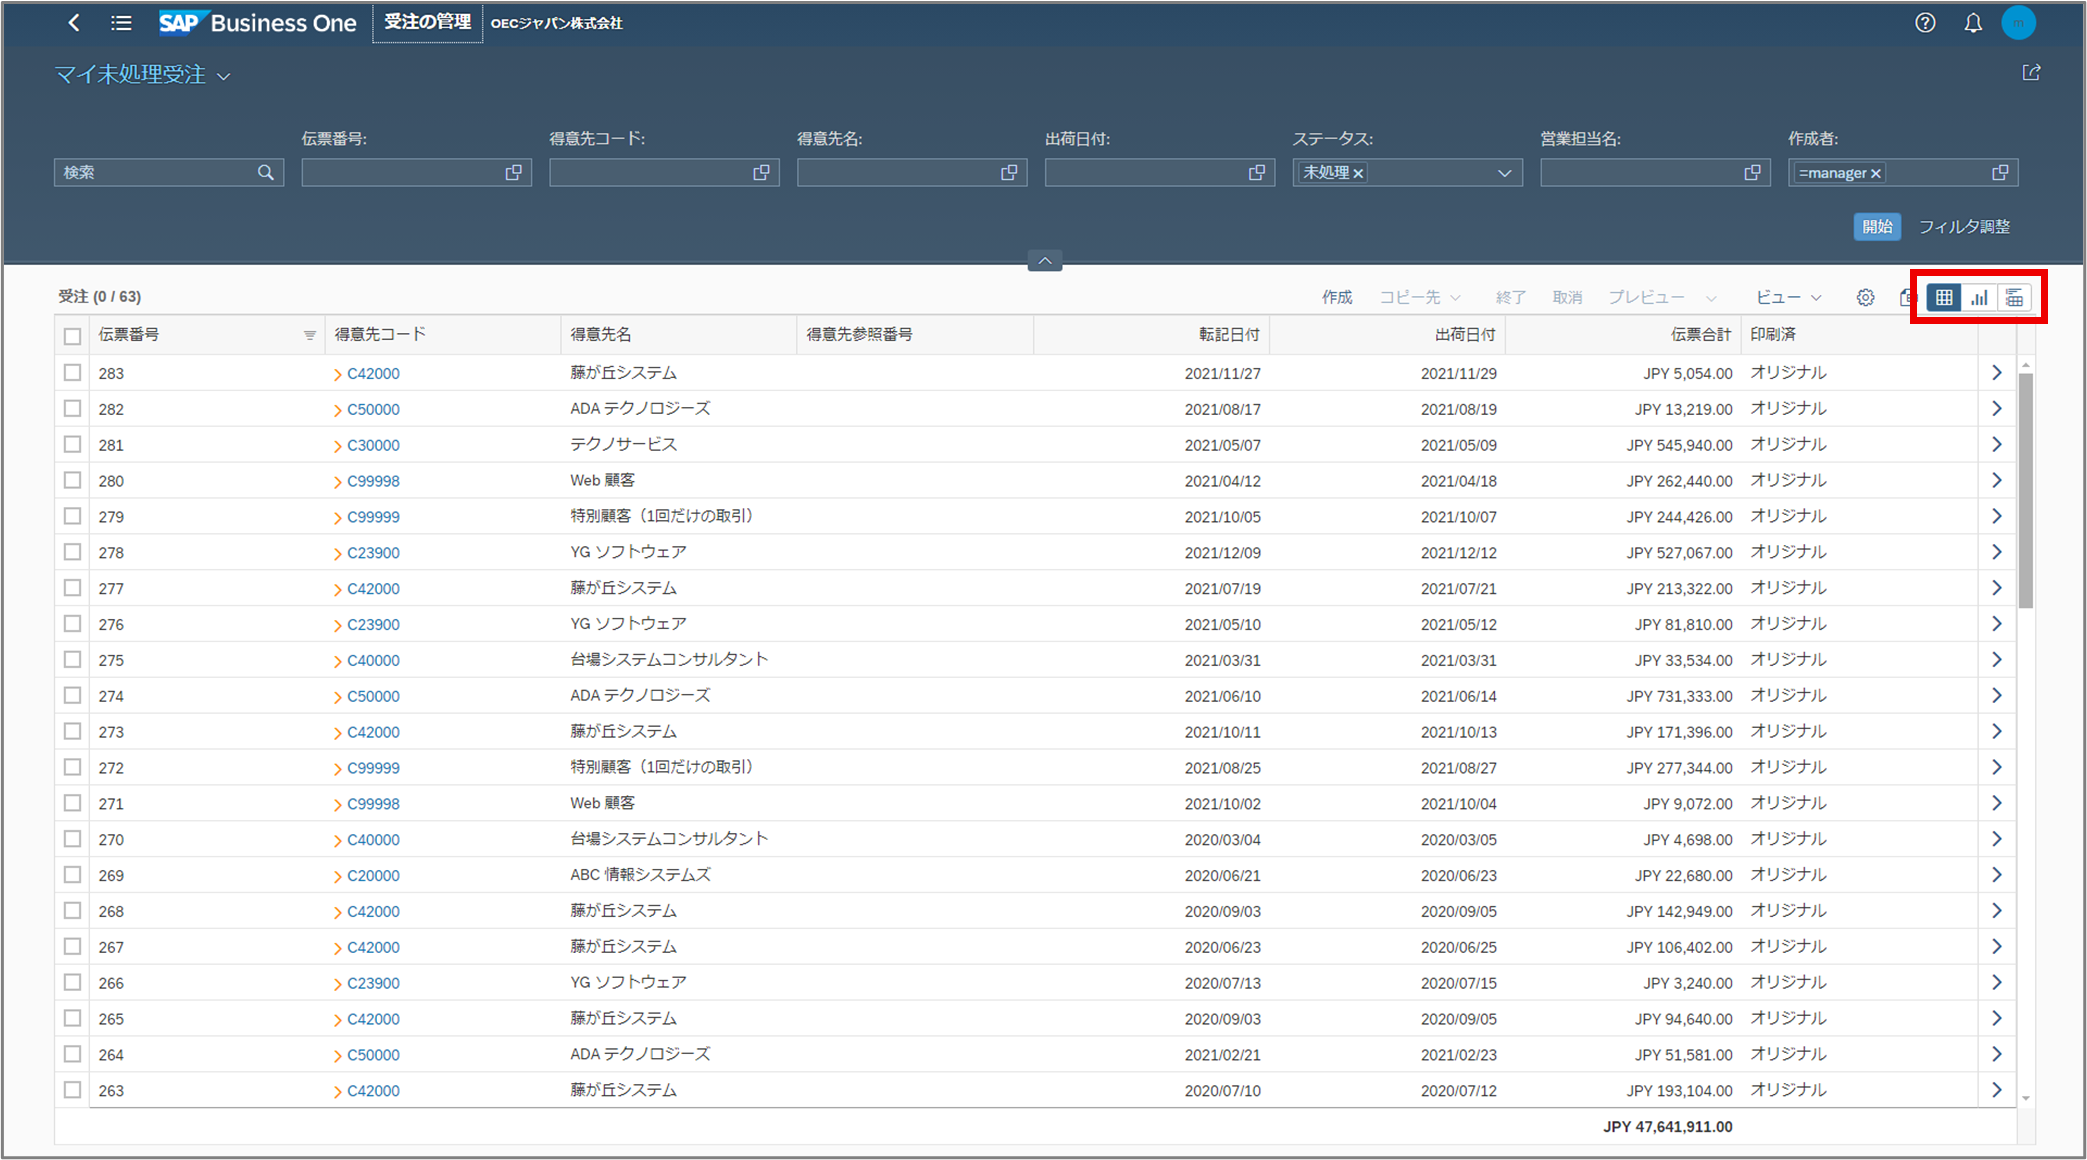
Task: Go back with the left arrow
Action: (74, 23)
